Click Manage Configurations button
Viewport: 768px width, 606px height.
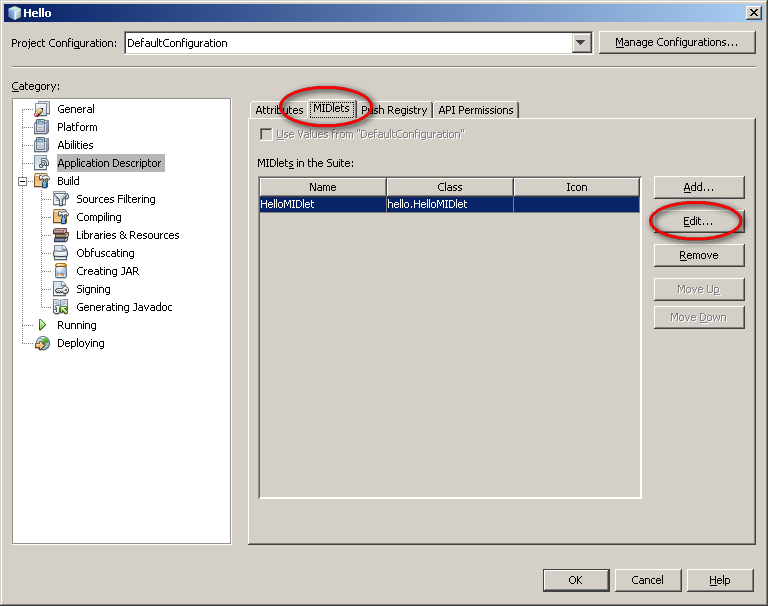[x=676, y=43]
